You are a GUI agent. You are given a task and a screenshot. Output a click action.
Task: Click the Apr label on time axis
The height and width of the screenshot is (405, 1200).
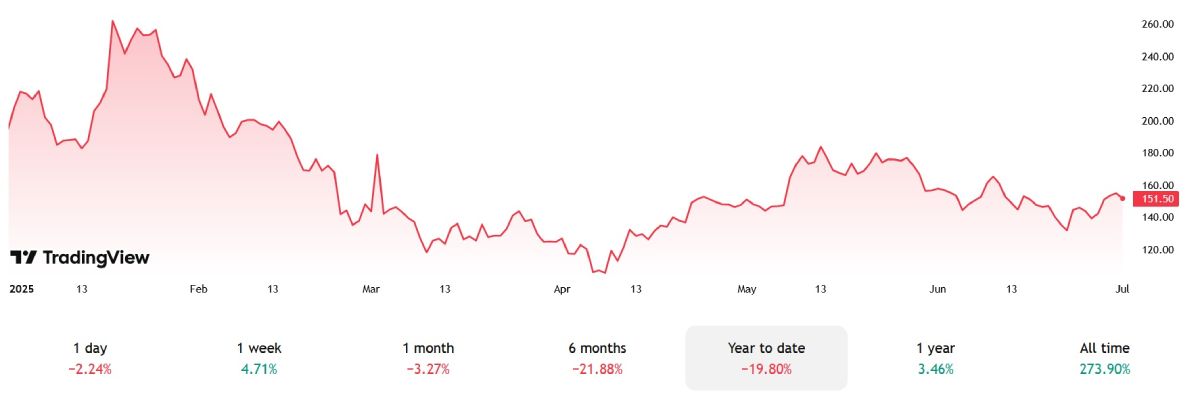562,289
